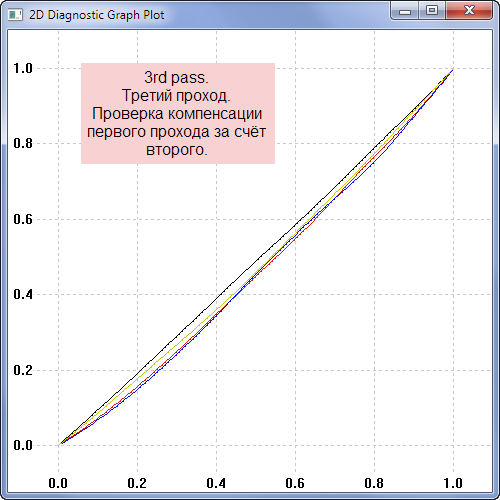
Task: Minimize the 2D Diagnostic Graph Plot window
Action: point(405,11)
